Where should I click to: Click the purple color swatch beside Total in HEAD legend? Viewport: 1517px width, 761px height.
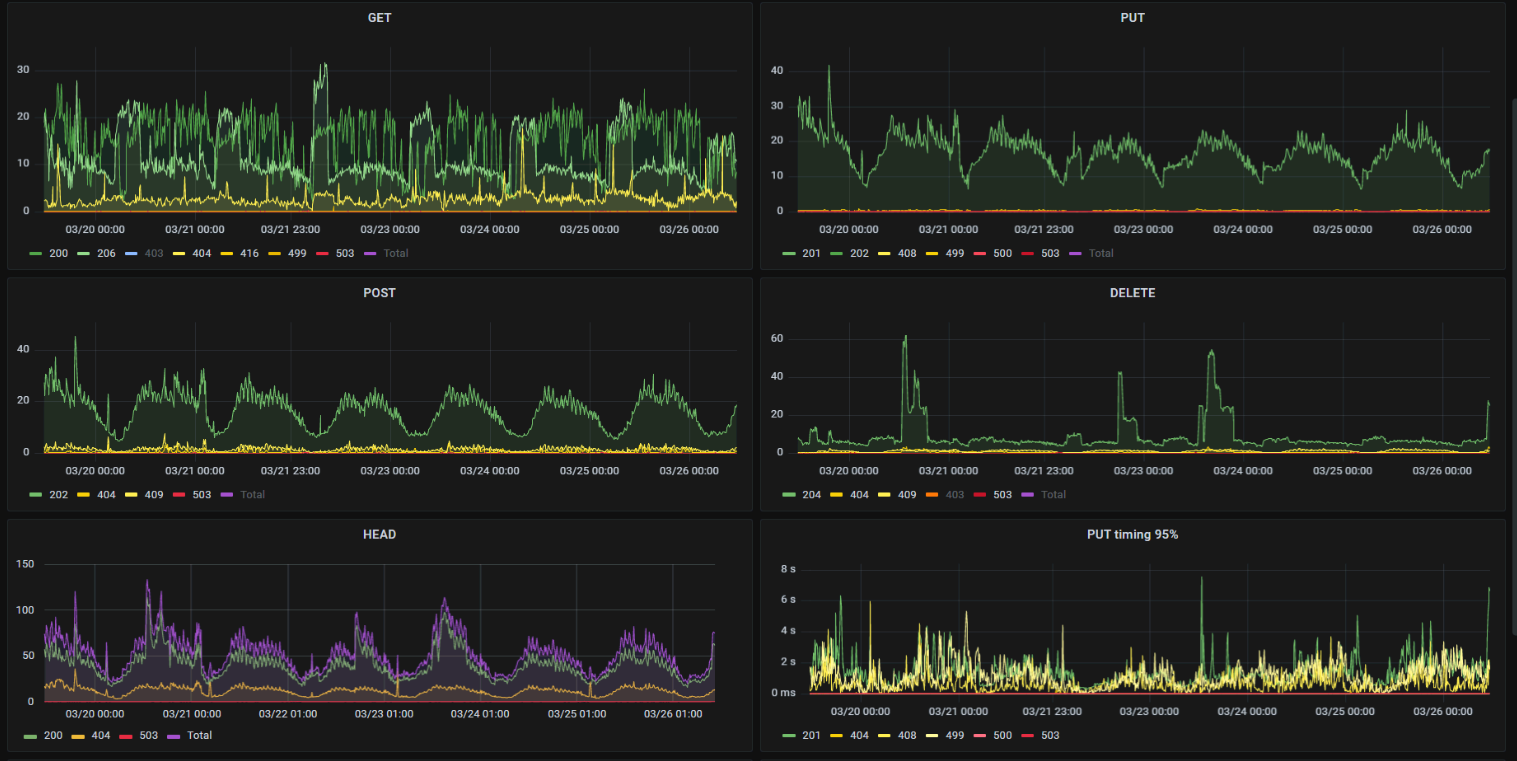click(173, 735)
